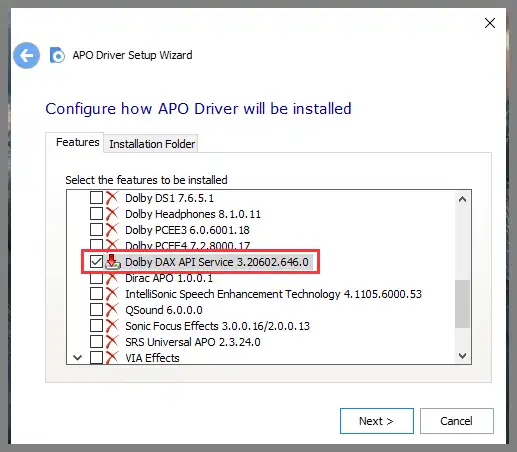Expand the VIA Effects tree node
The height and width of the screenshot is (452, 517).
pos(77,358)
